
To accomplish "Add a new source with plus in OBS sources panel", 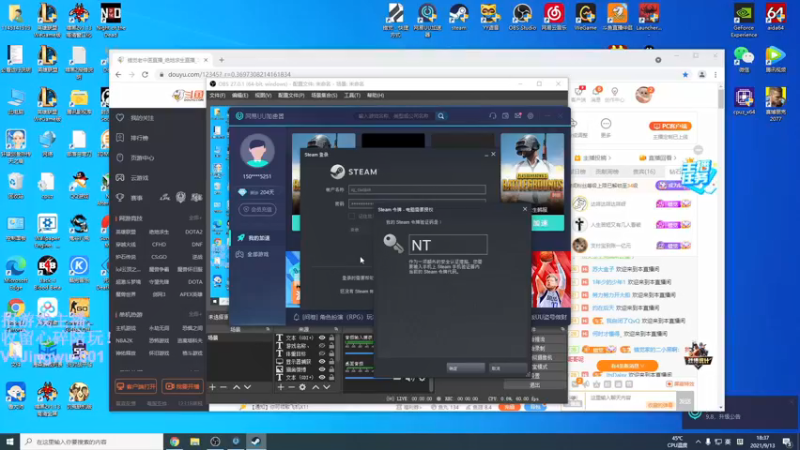I will pos(281,387).
